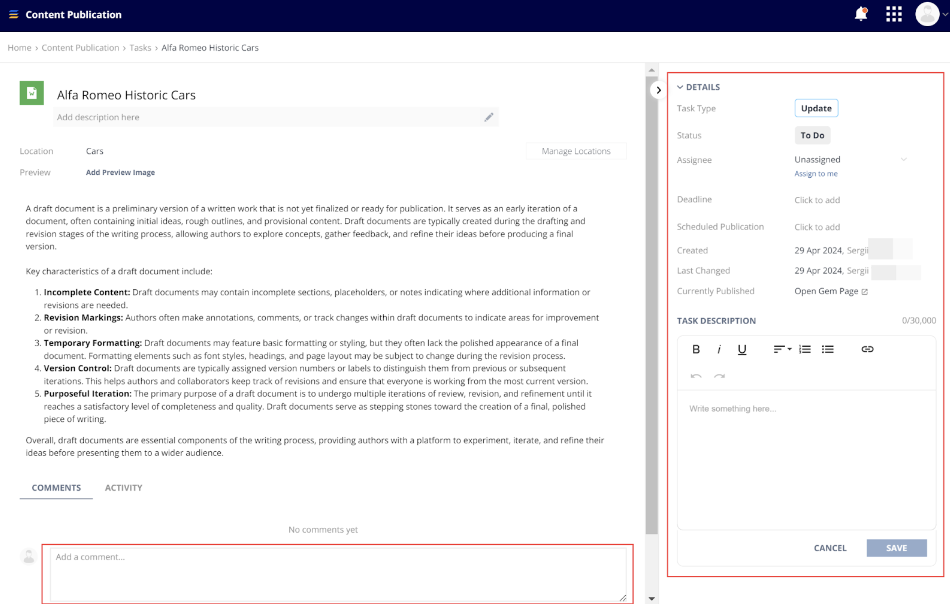950x604 pixels.
Task: Click the main content vertical scrollbar
Action: tap(652, 303)
